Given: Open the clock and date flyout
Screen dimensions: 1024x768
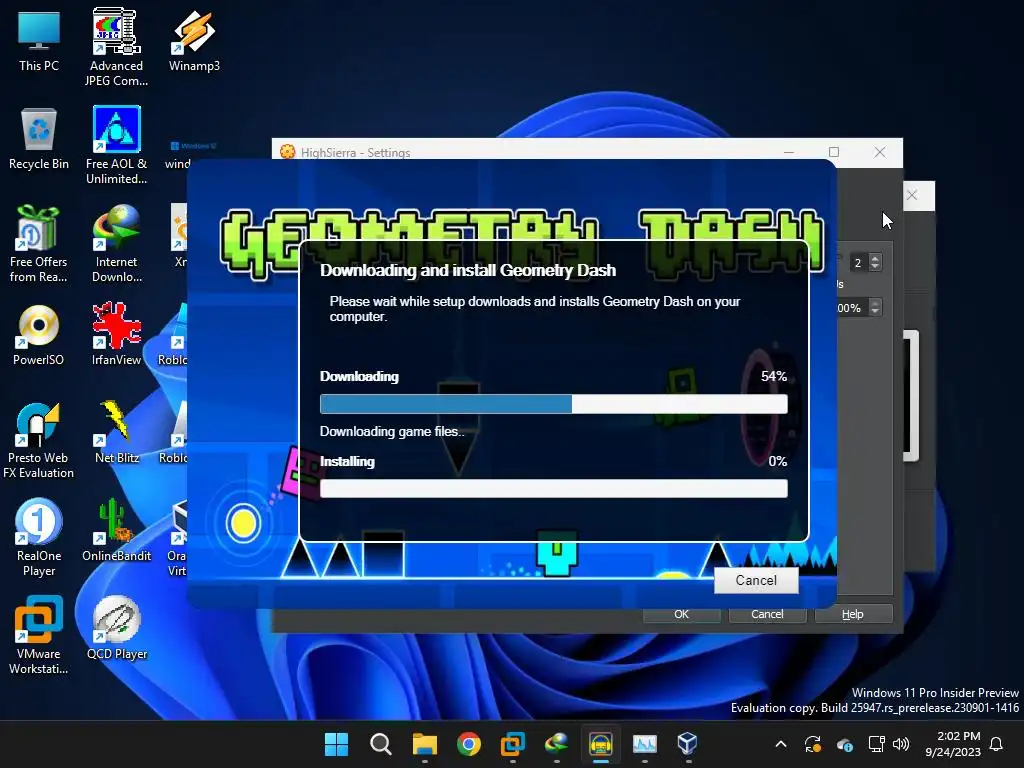Looking at the screenshot, I should point(953,744).
